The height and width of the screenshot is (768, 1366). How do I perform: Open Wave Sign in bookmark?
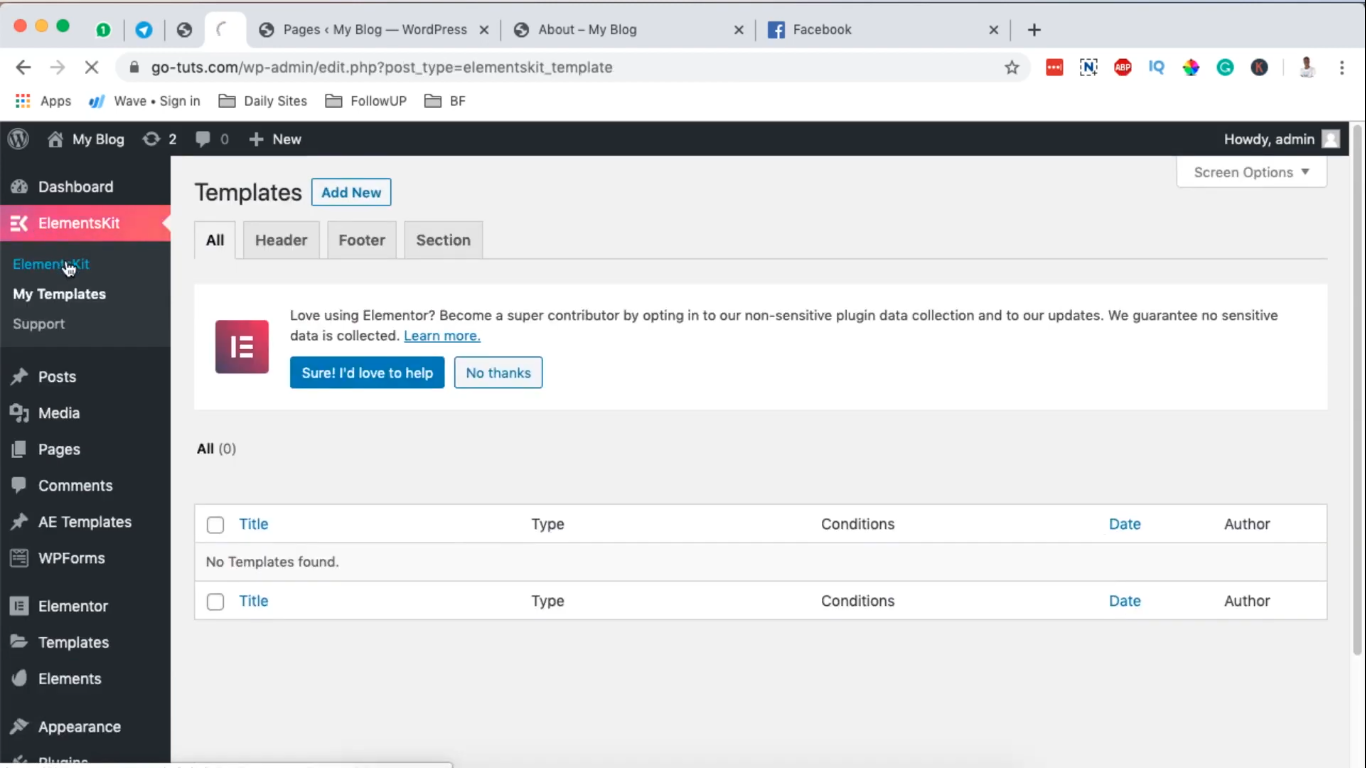[145, 101]
